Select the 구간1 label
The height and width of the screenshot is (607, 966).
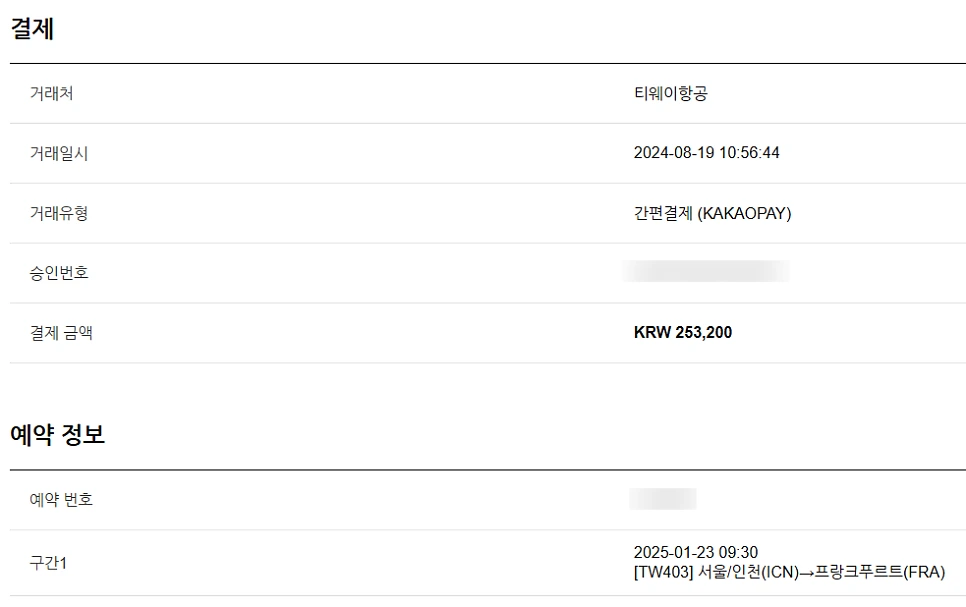(x=48, y=563)
